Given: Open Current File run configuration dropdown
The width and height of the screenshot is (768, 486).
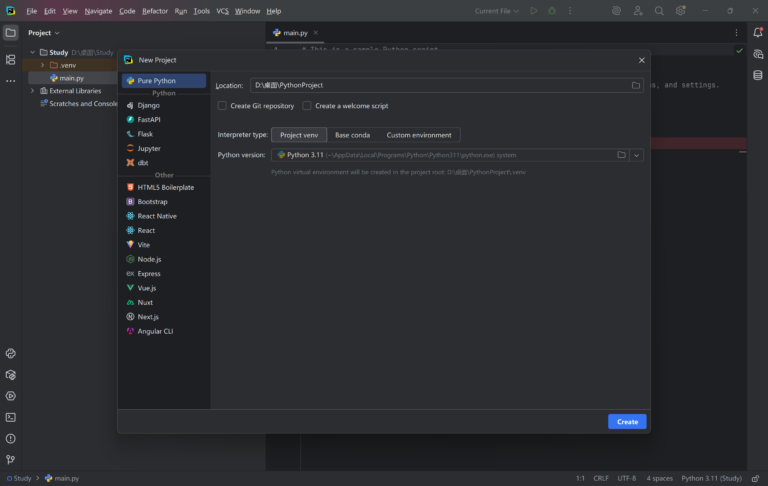Looking at the screenshot, I should (x=497, y=11).
